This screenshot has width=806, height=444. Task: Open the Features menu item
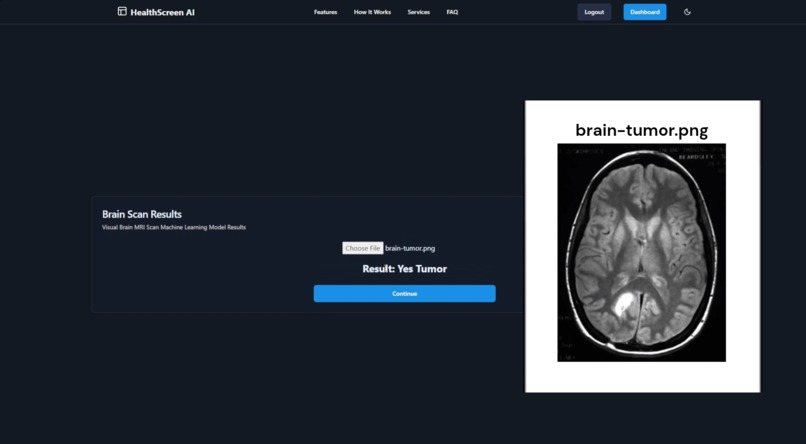coord(325,12)
